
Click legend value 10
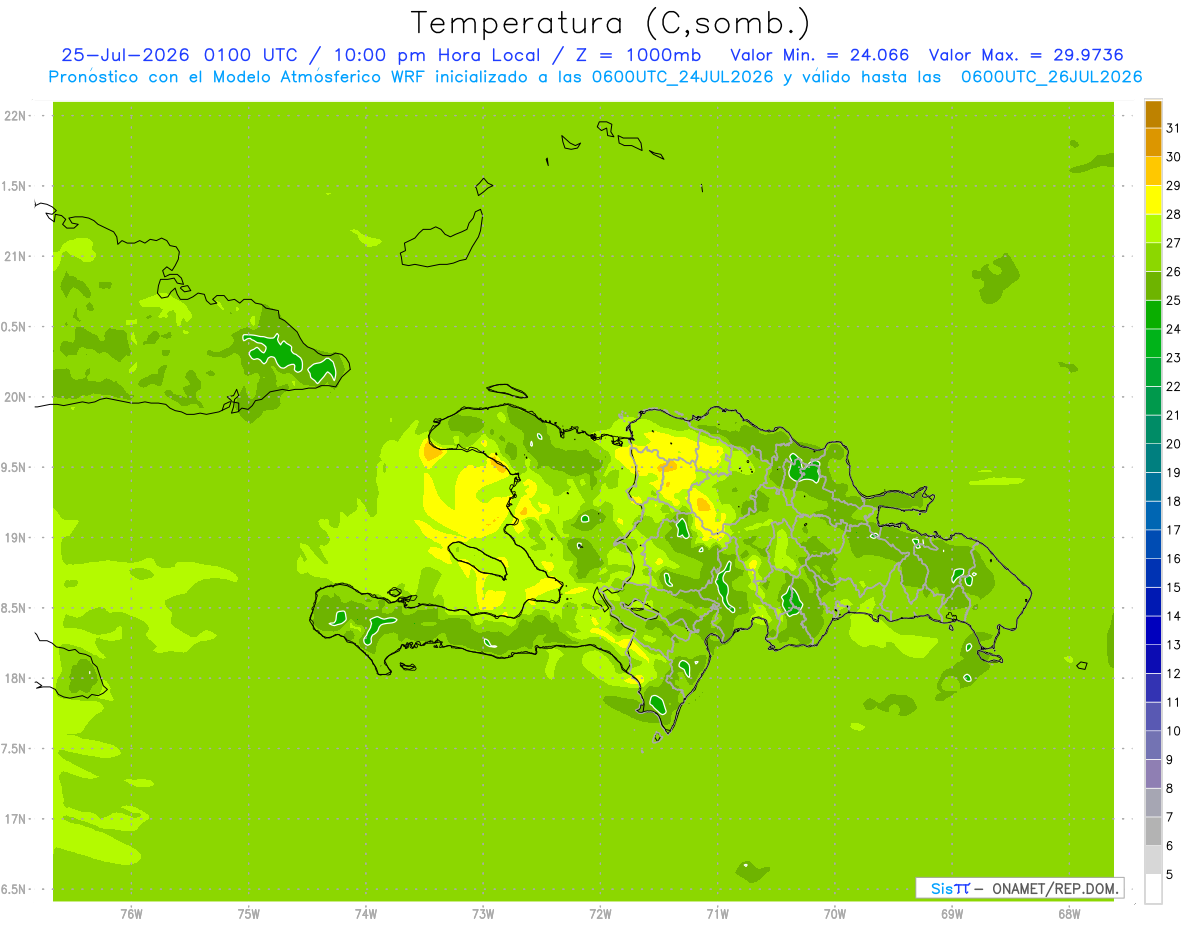click(1174, 731)
